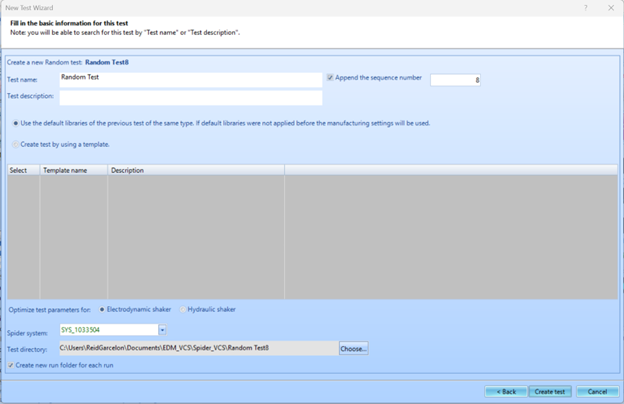Screen dimensions: 624x404
Task: Toggle Create new run folder for each run
Action: tap(11, 365)
